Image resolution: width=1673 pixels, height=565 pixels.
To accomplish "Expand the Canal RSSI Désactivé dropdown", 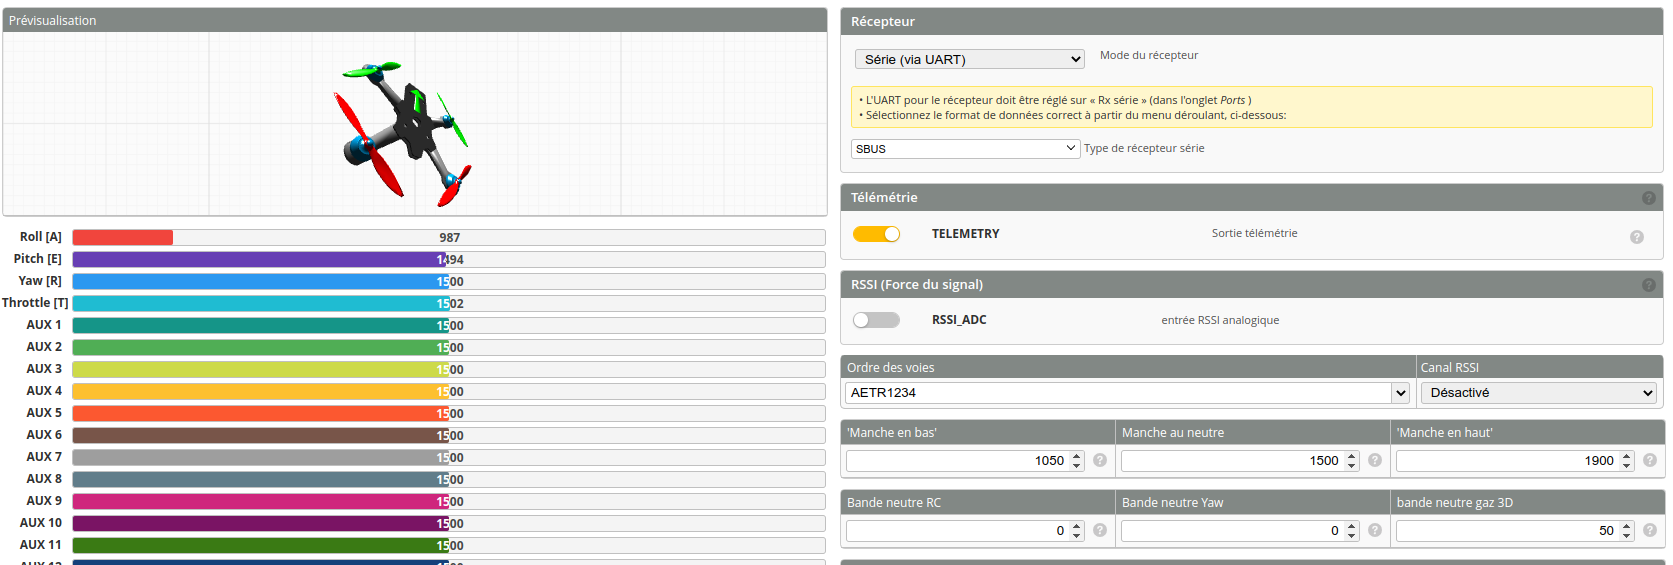I will pos(1538,393).
